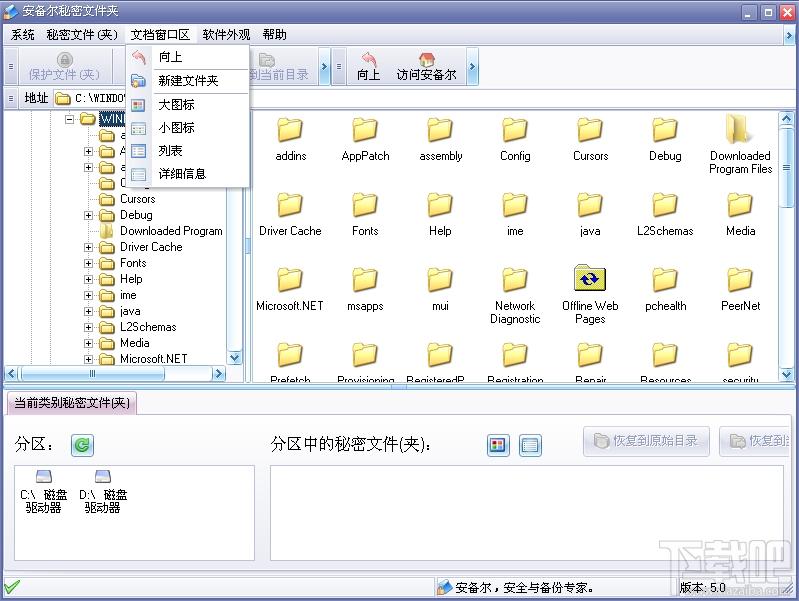Open the Config folder icon
The image size is (799, 601).
(515, 130)
